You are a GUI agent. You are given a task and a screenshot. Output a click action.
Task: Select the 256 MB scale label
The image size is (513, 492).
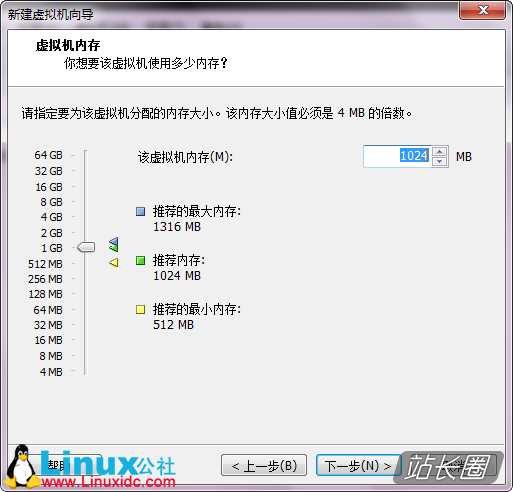tap(45, 279)
